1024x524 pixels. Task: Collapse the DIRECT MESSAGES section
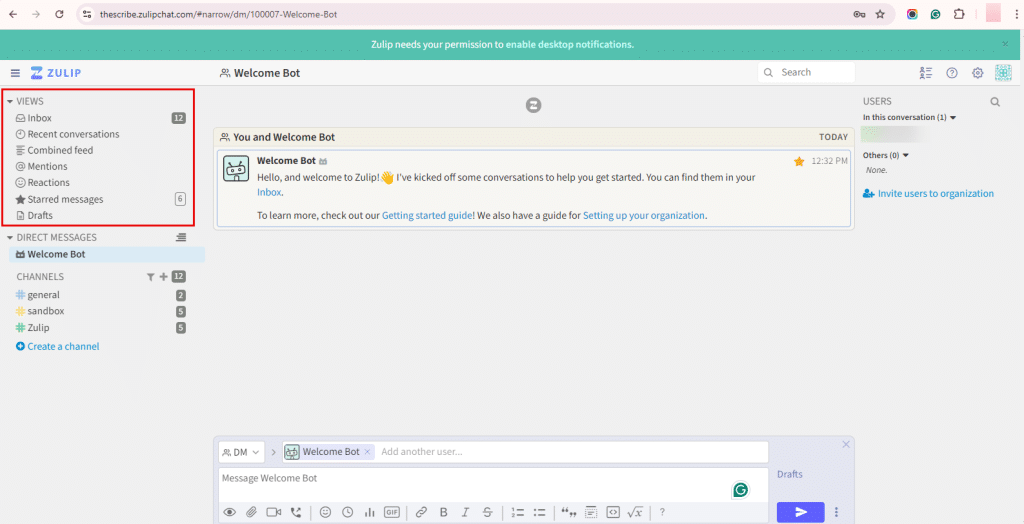[x=10, y=238]
